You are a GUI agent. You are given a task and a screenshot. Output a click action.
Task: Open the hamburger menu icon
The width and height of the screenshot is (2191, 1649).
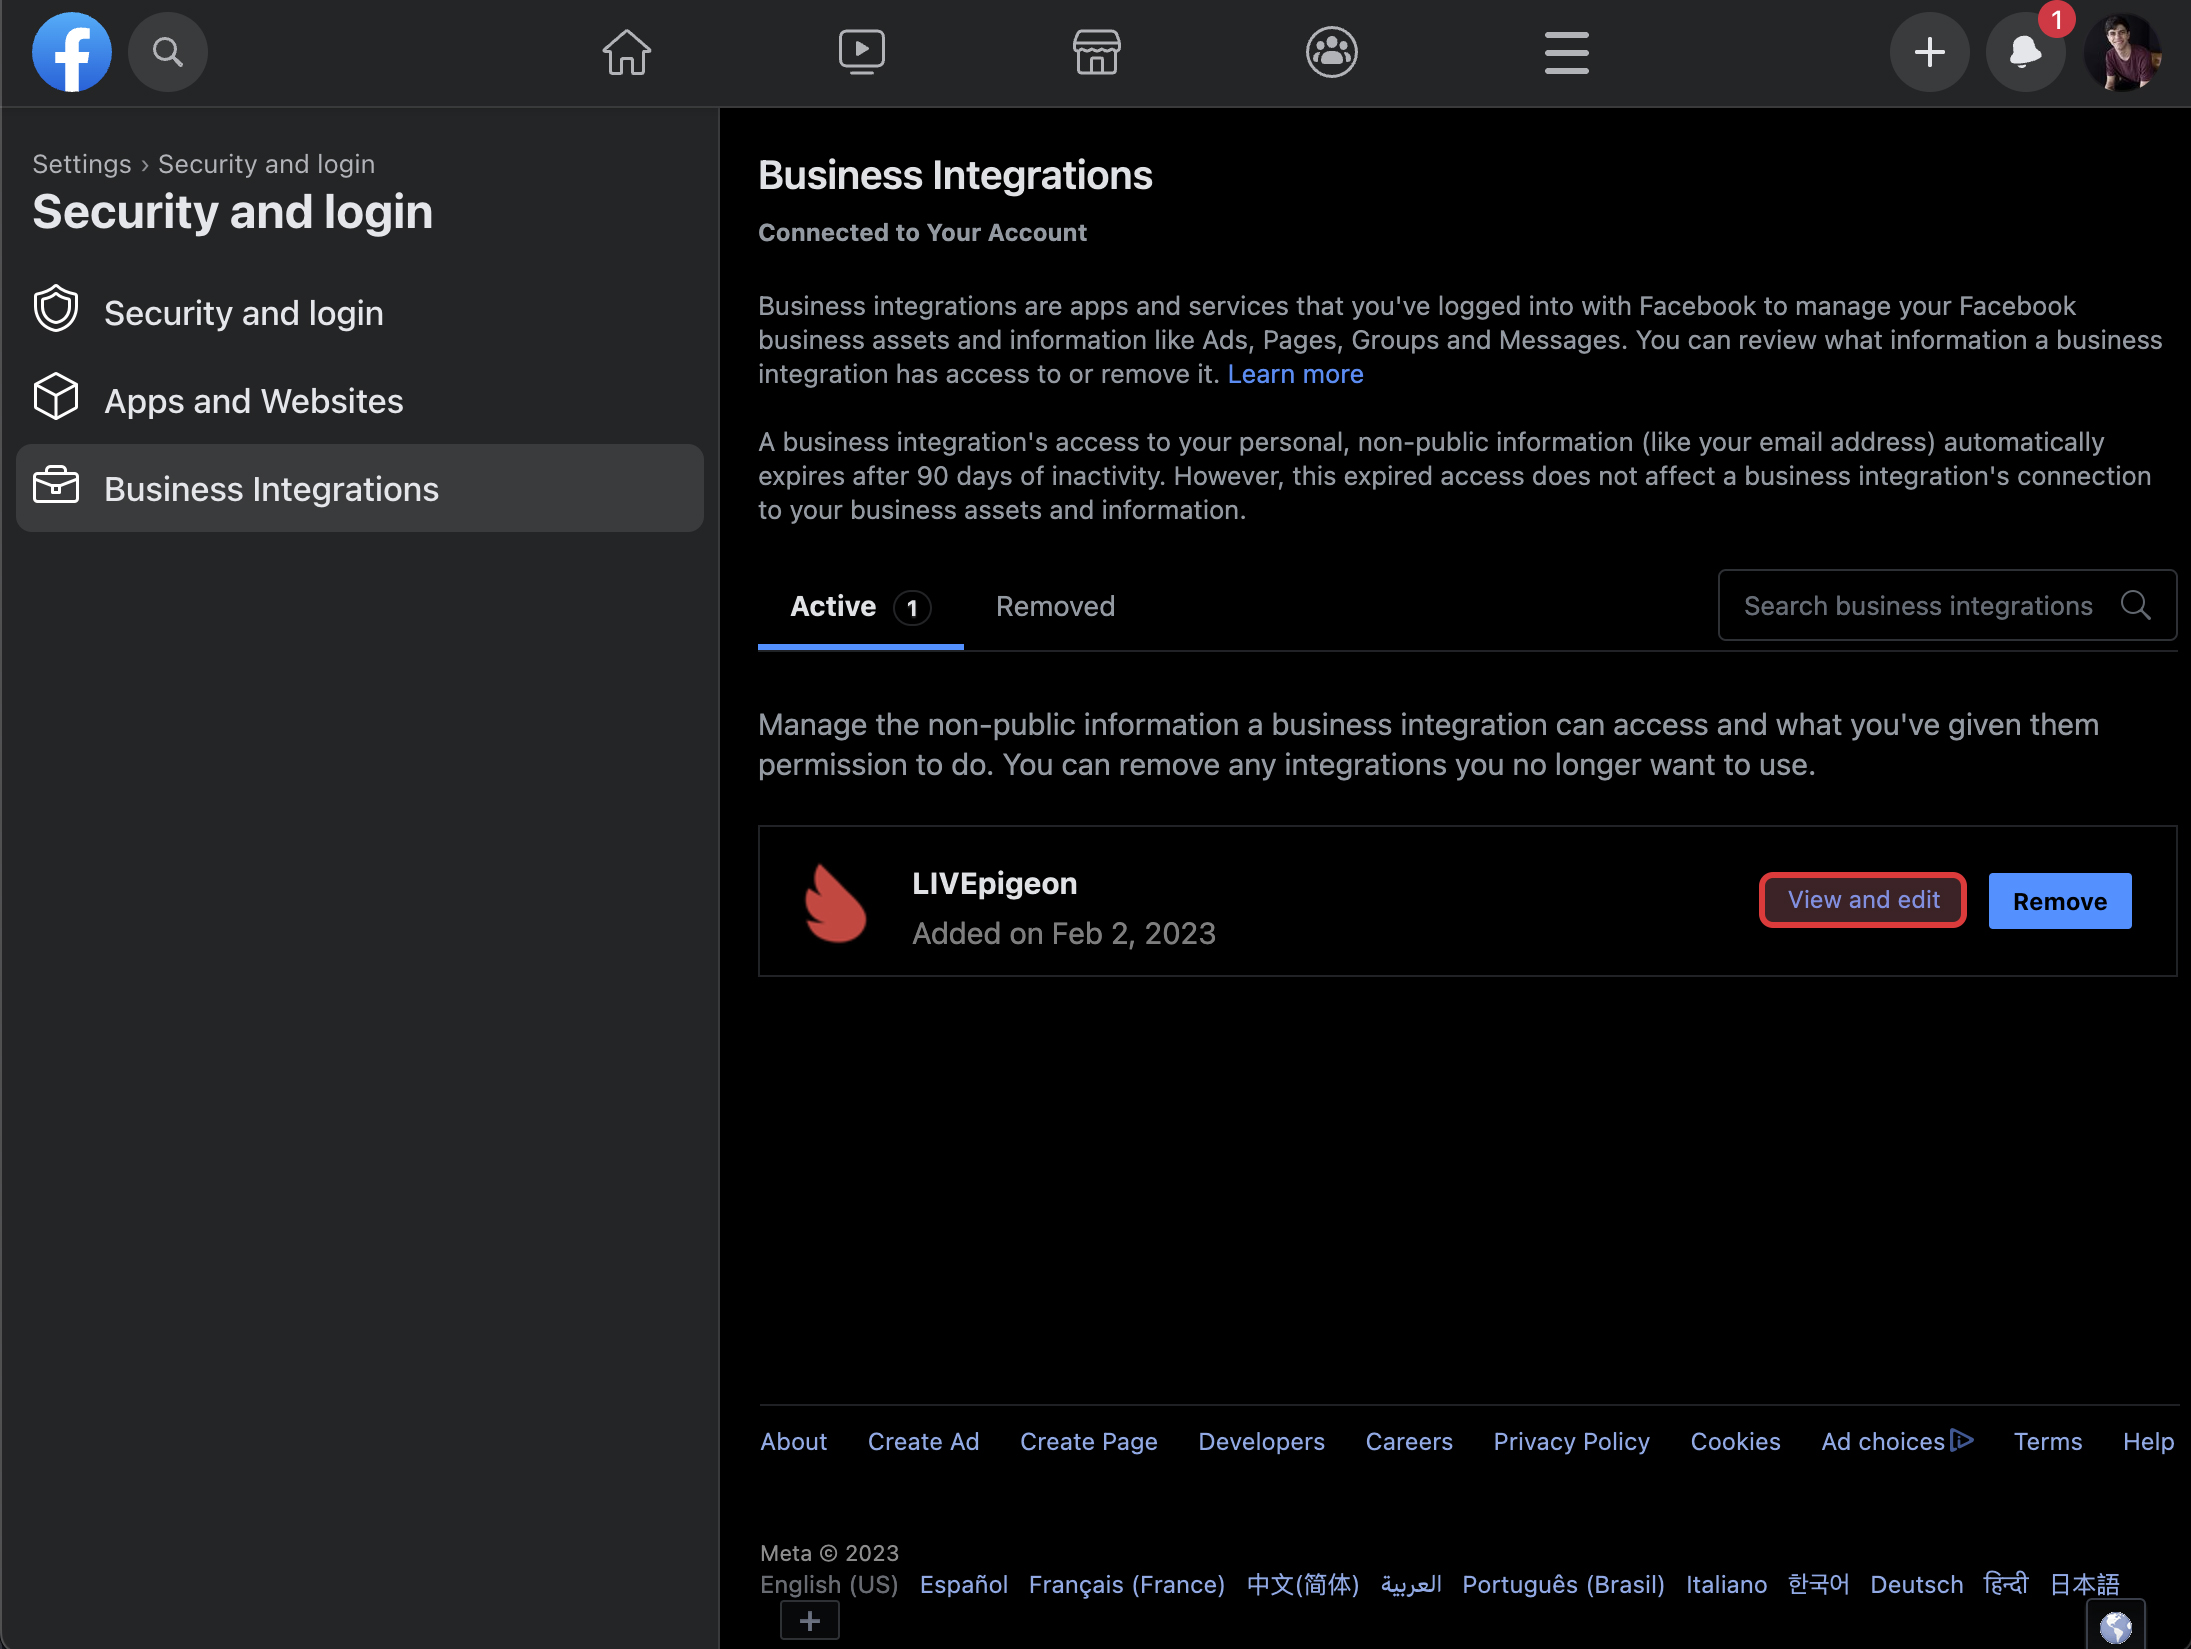click(1566, 52)
